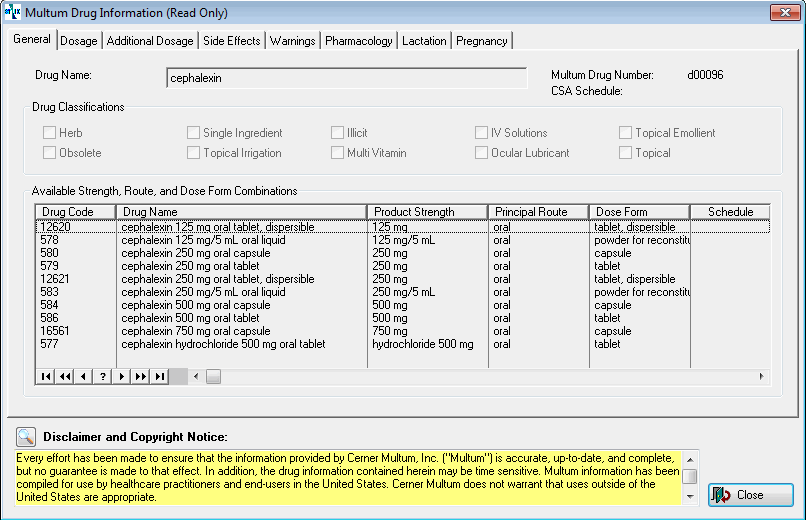Toggle the Herb checkbox
Viewport: 806px width, 520px height.
(49, 133)
